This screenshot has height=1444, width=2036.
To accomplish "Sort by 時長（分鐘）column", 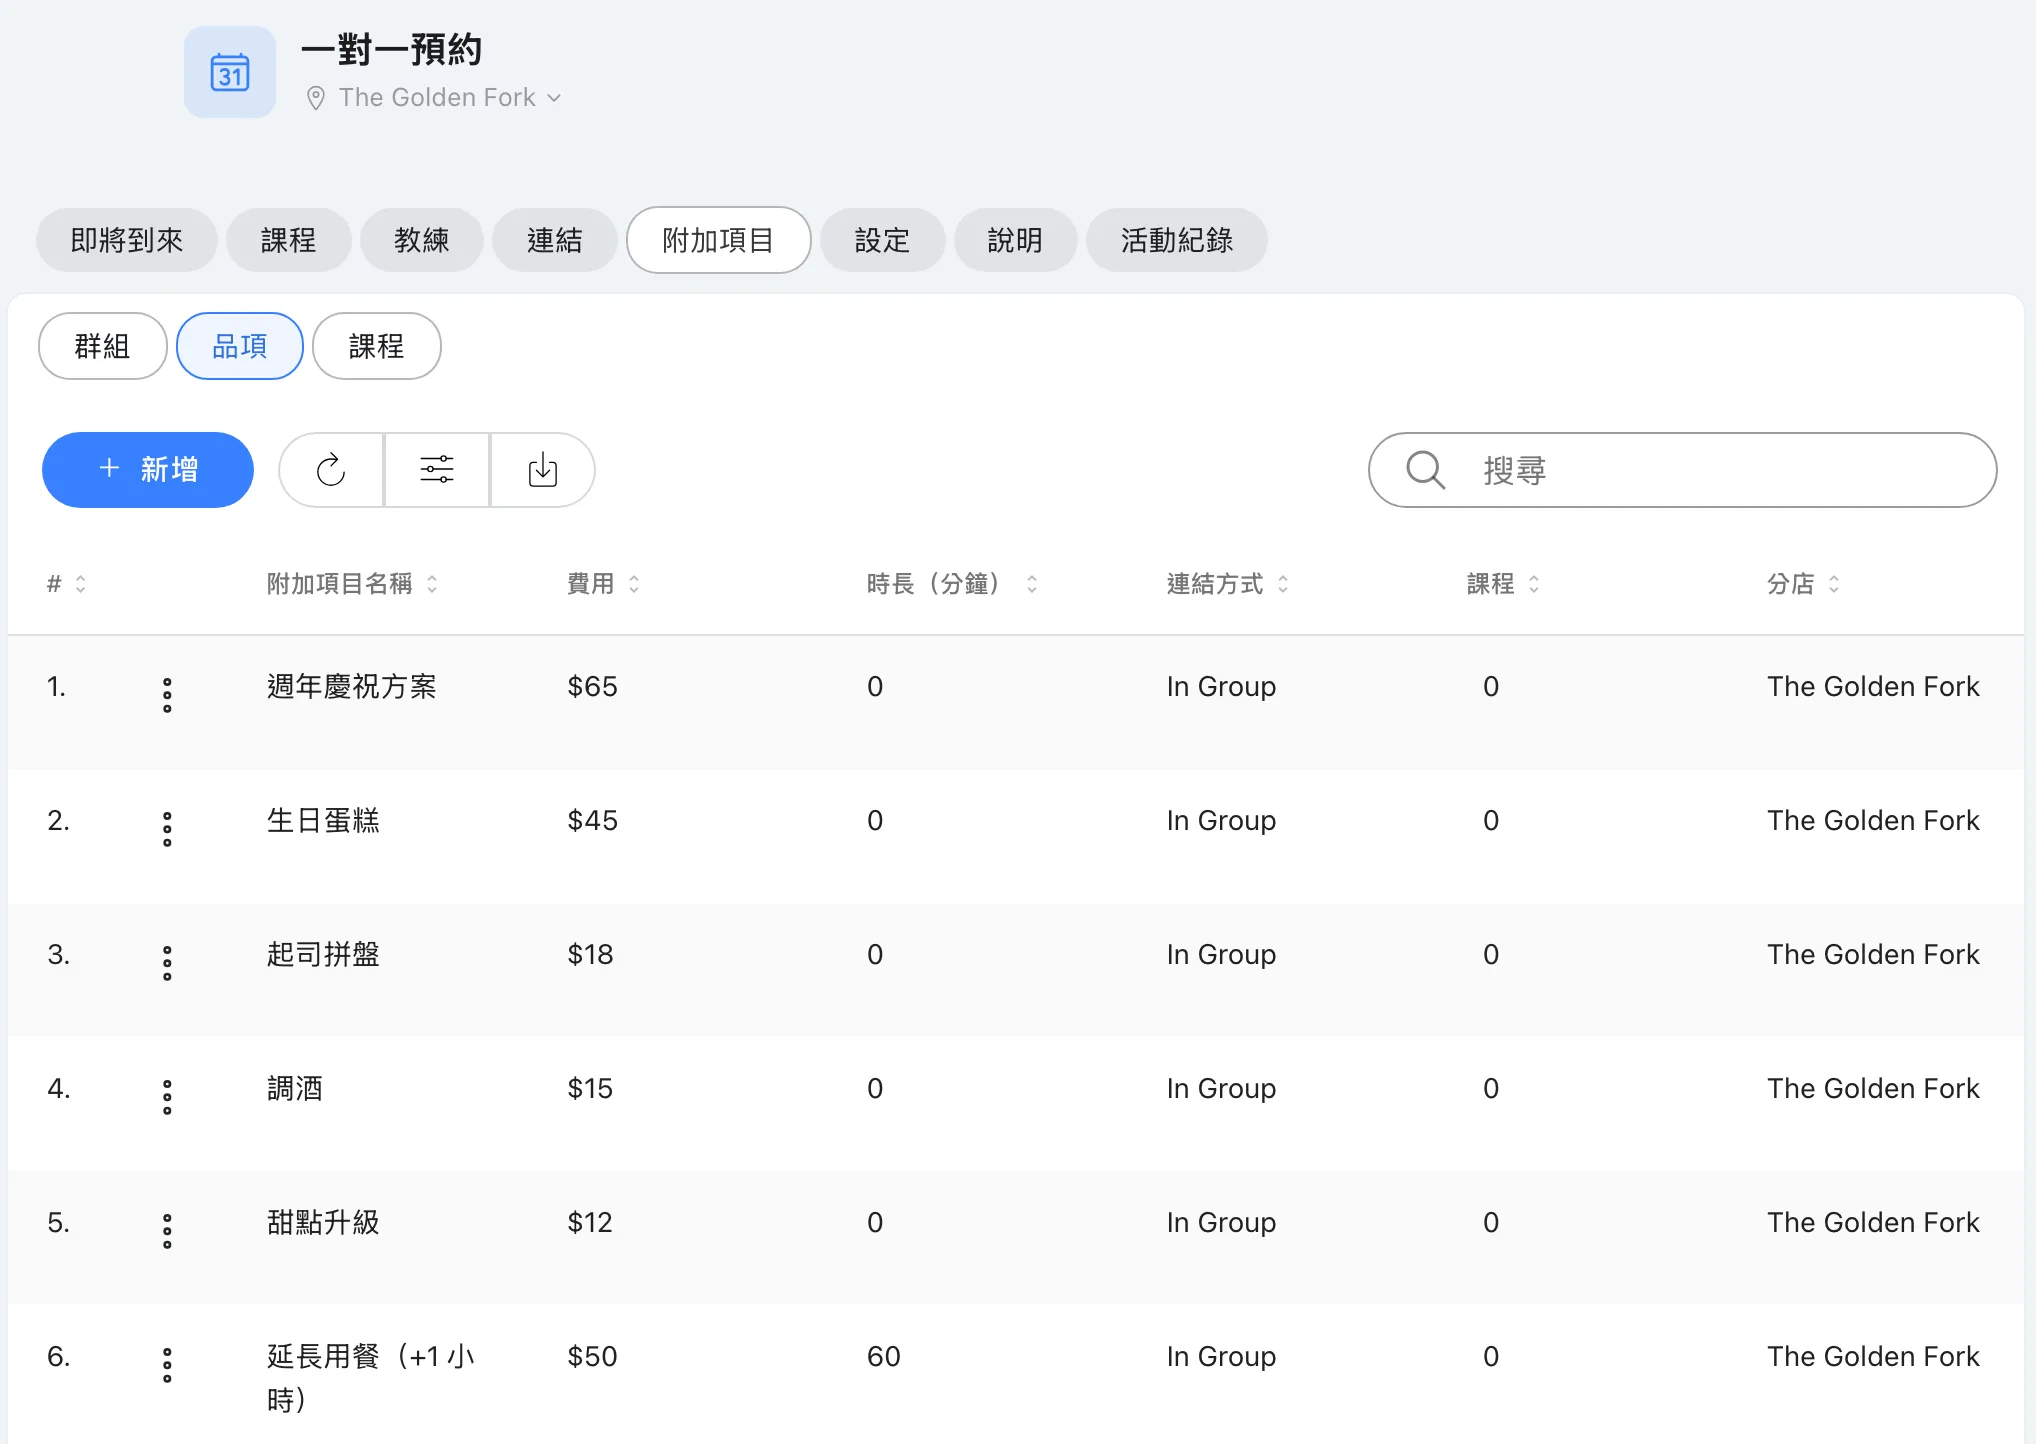I will pos(952,584).
